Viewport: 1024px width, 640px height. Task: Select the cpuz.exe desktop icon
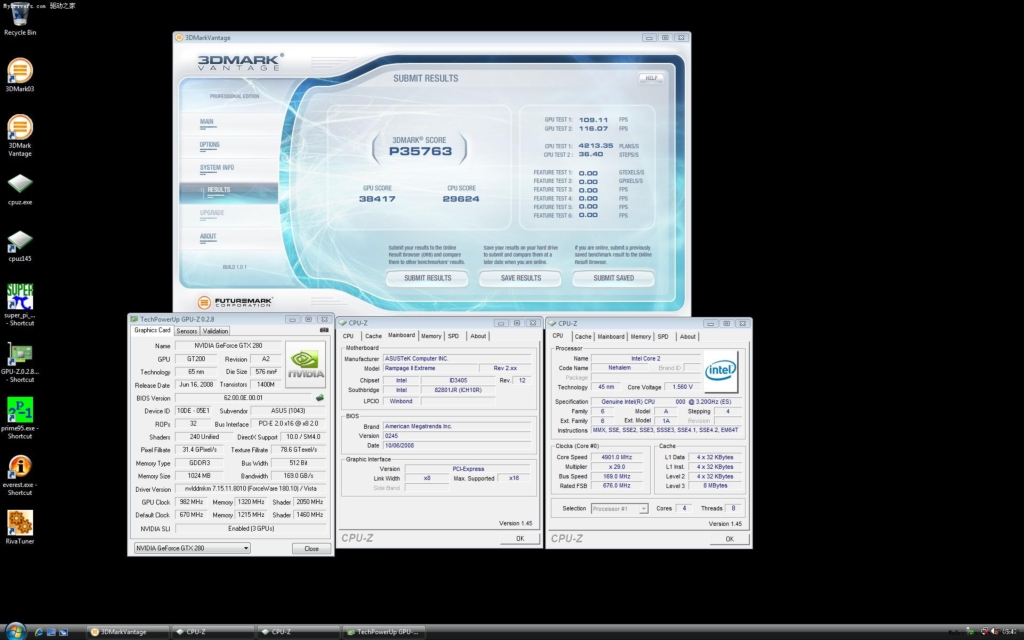click(20, 189)
